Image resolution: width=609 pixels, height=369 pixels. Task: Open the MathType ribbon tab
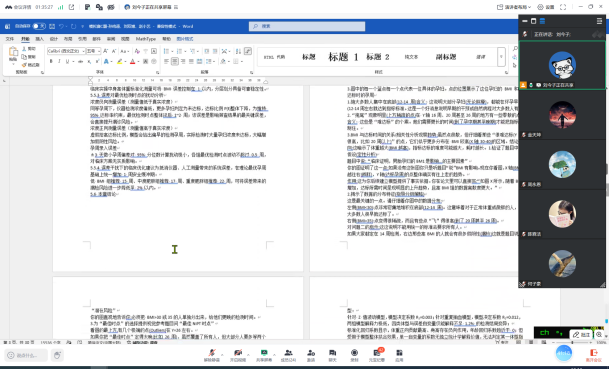point(146,39)
